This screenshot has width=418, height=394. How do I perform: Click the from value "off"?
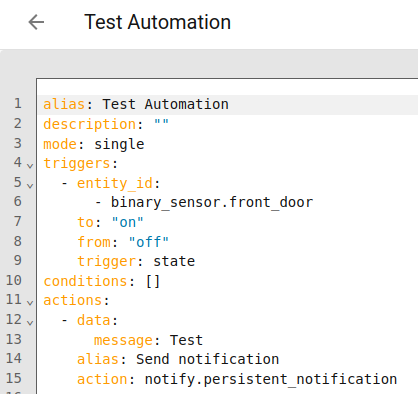(x=149, y=242)
